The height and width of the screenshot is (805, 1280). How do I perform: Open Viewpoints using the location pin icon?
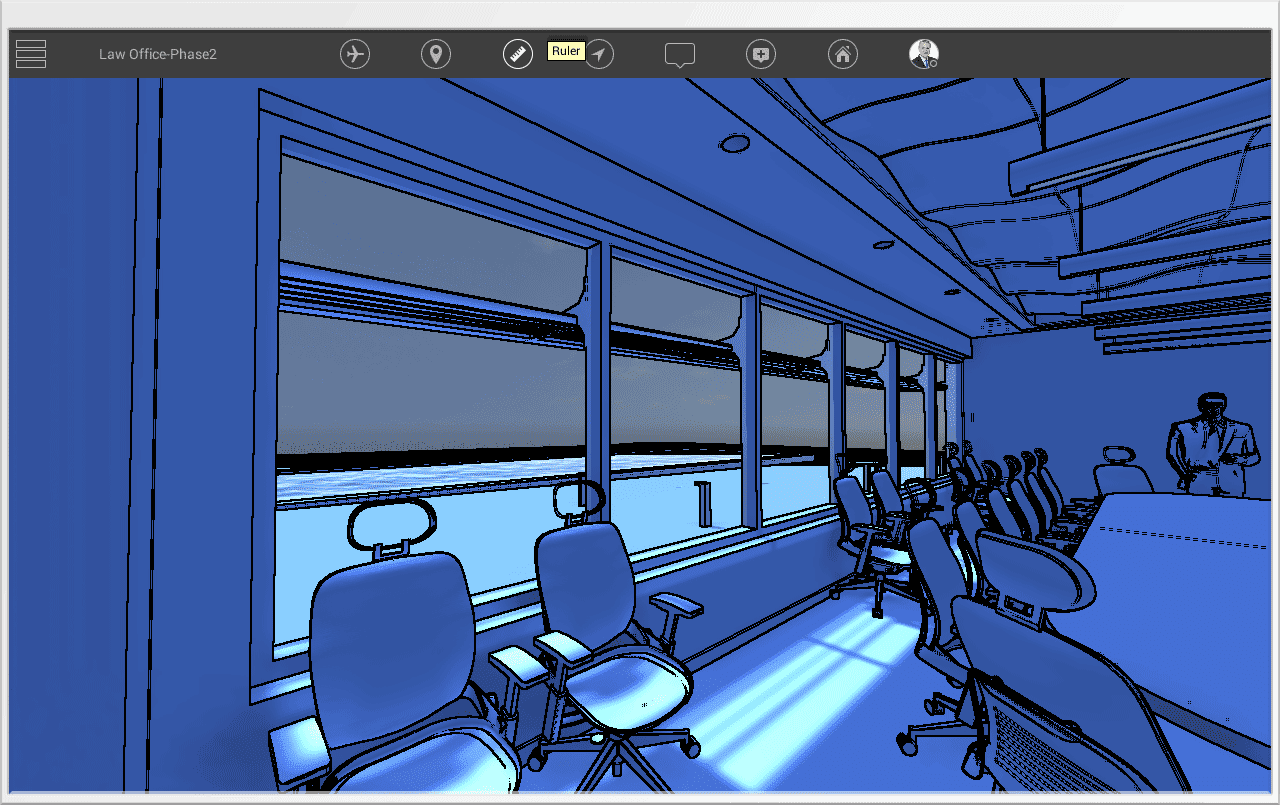coord(436,54)
